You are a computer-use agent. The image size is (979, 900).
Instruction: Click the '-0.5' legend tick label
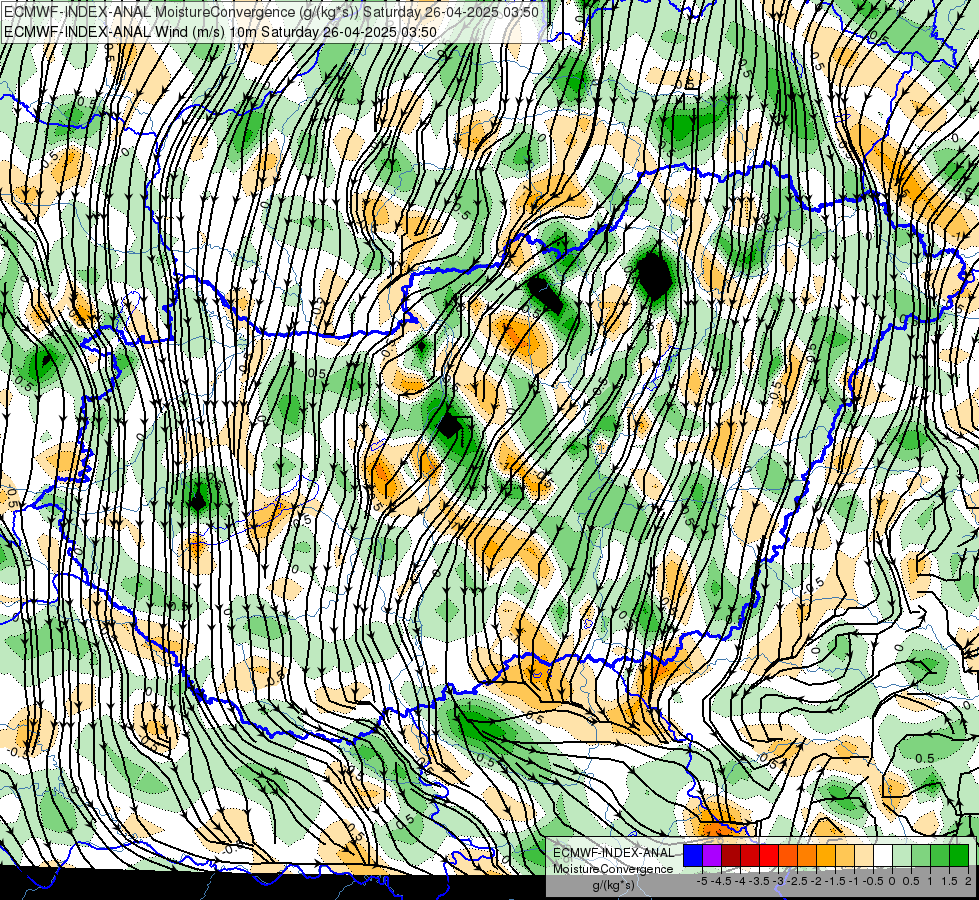[873, 881]
